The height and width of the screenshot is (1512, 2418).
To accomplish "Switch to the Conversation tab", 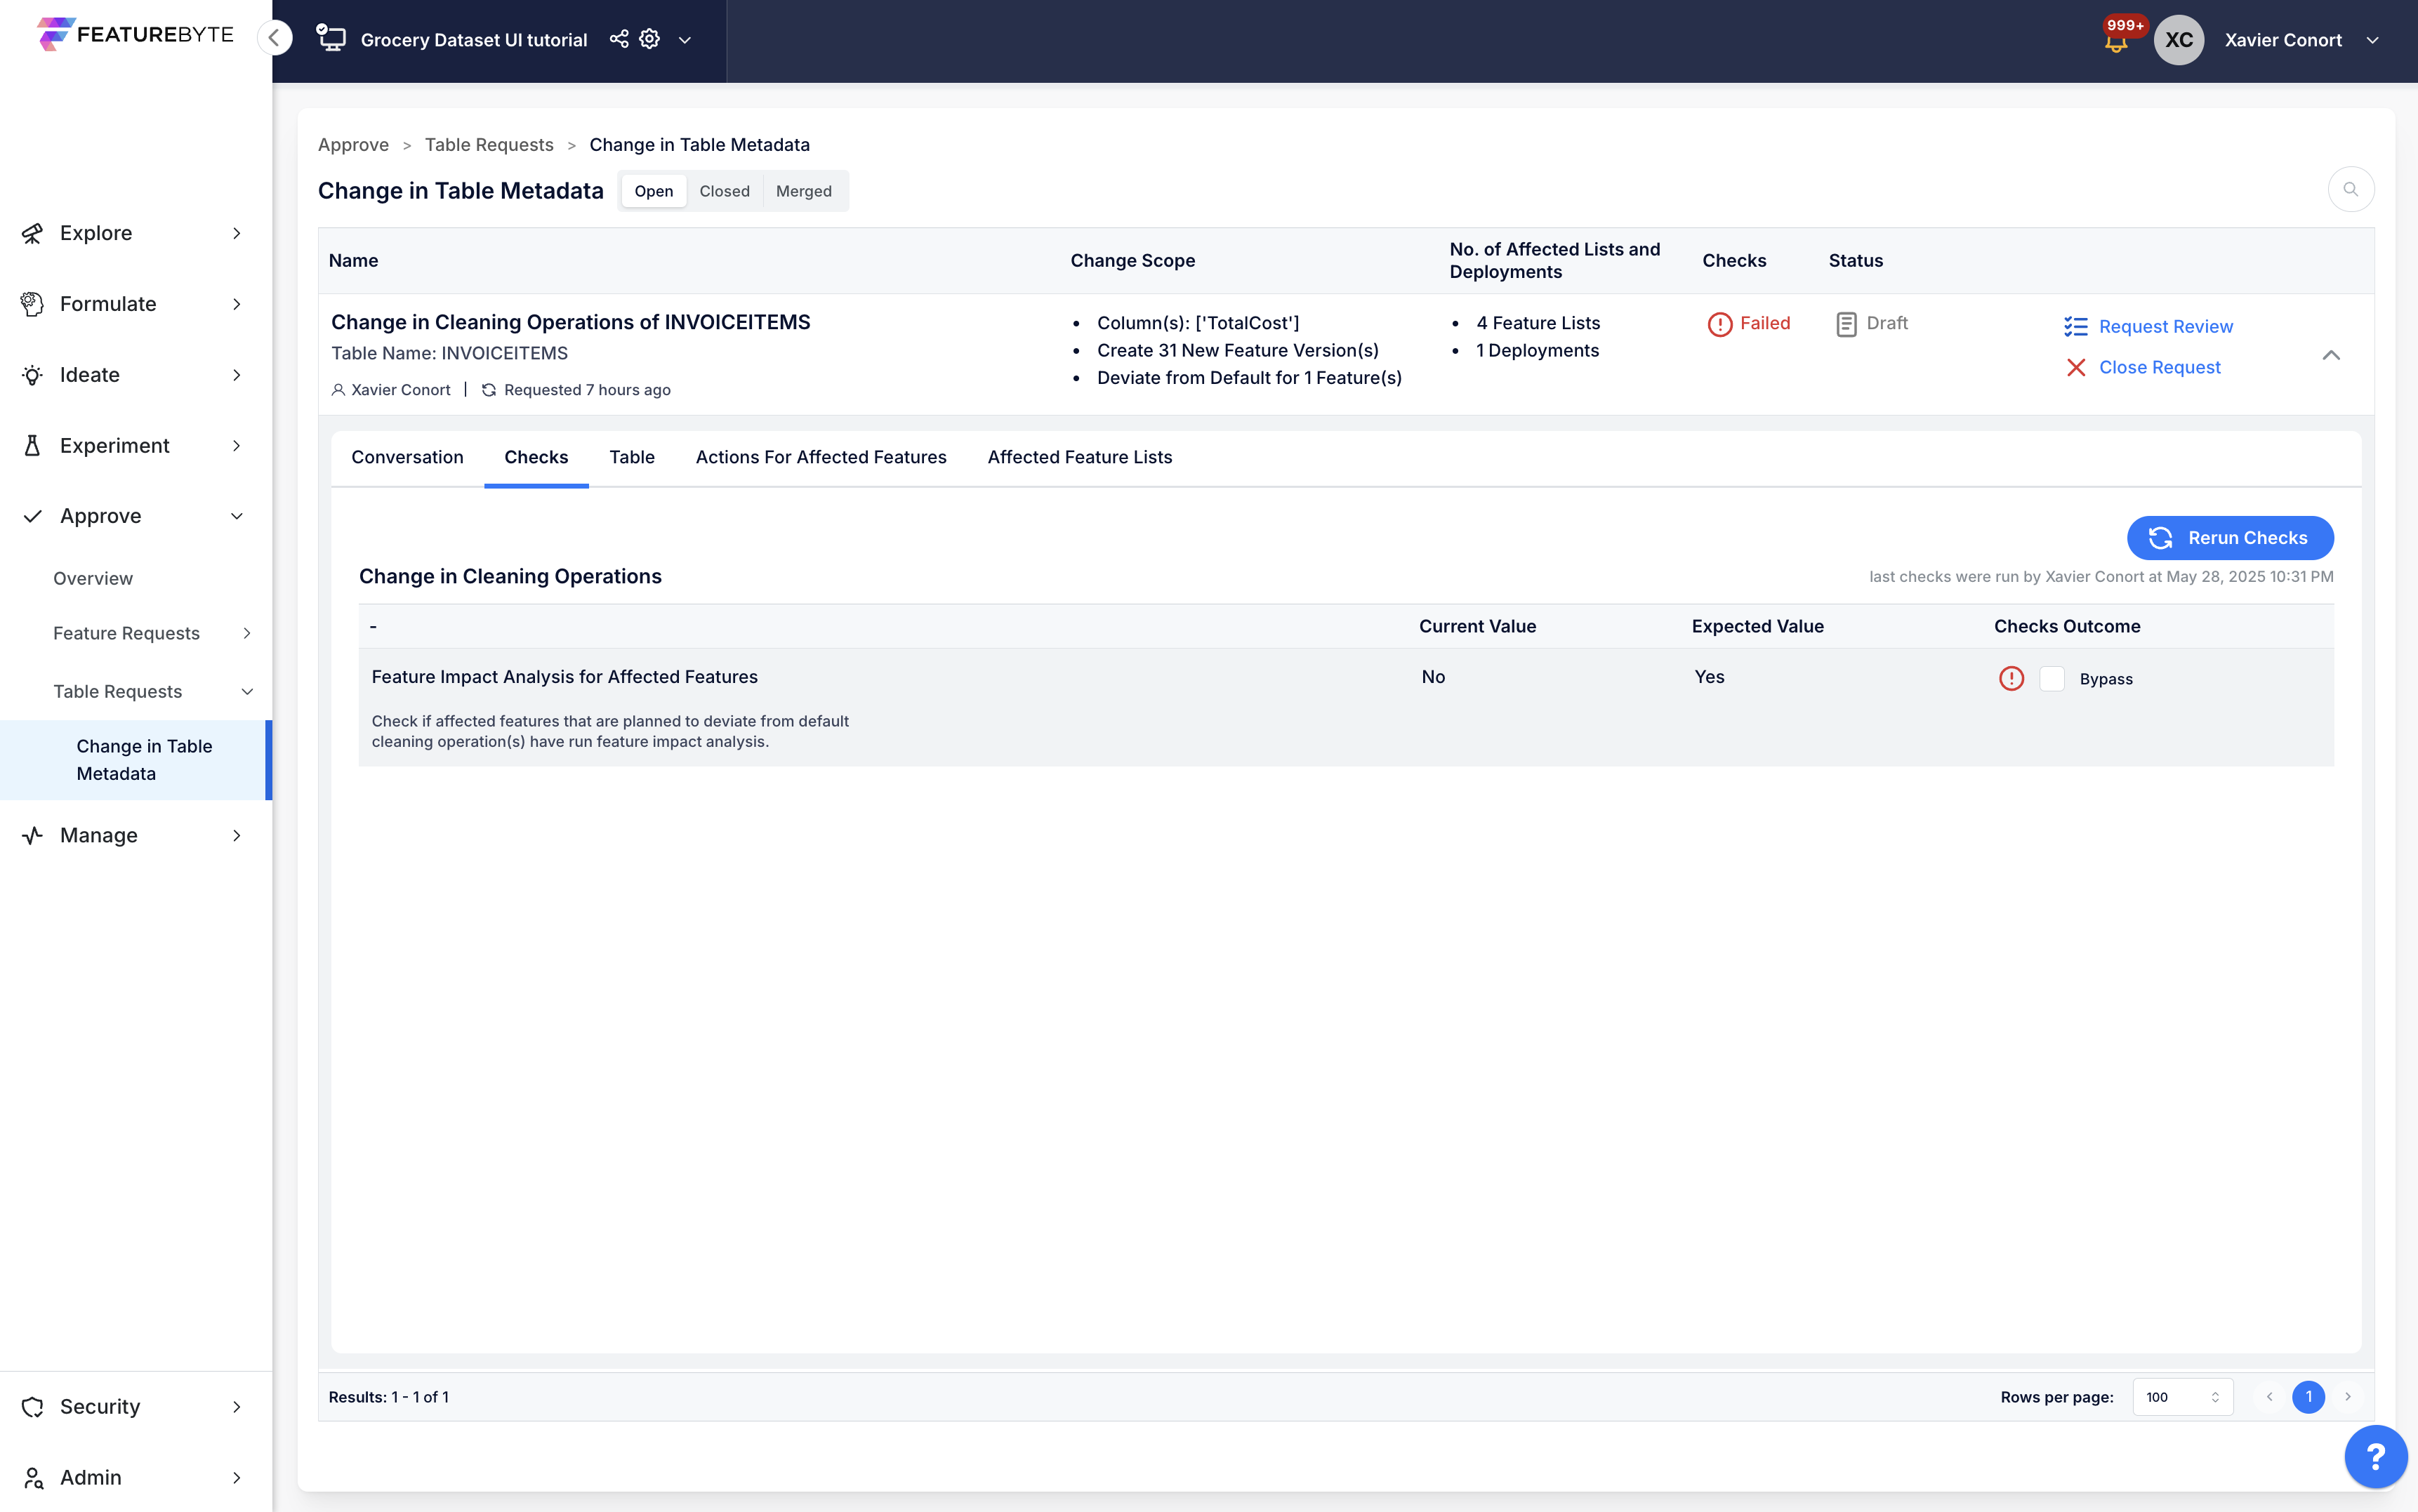I will point(407,457).
